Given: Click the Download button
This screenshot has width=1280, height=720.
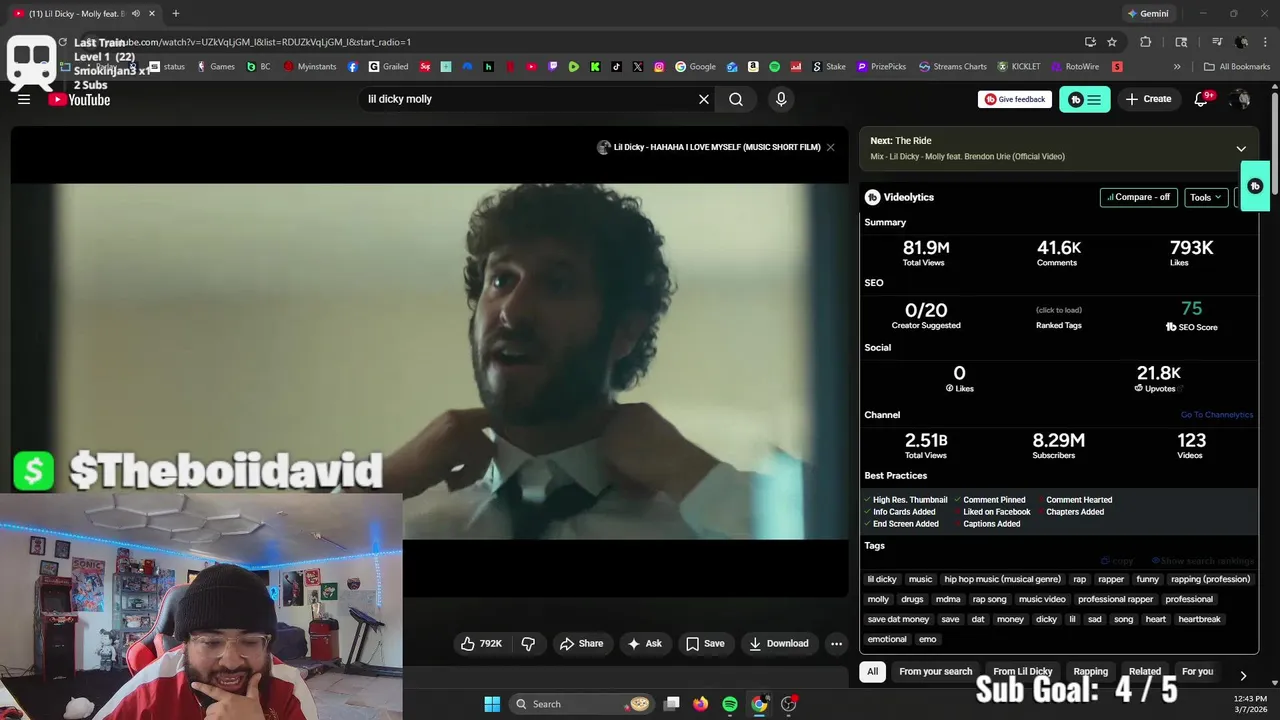Looking at the screenshot, I should pos(779,643).
